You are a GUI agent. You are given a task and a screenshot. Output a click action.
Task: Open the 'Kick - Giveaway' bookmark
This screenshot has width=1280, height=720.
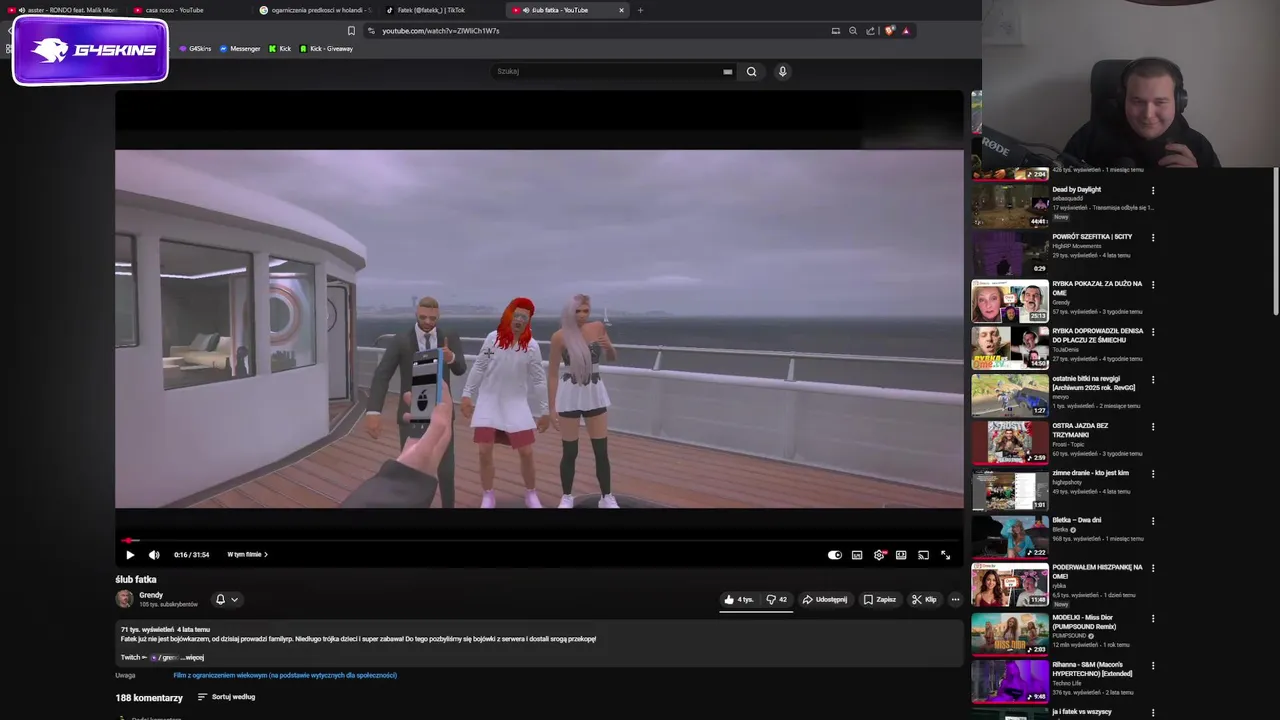(x=326, y=49)
